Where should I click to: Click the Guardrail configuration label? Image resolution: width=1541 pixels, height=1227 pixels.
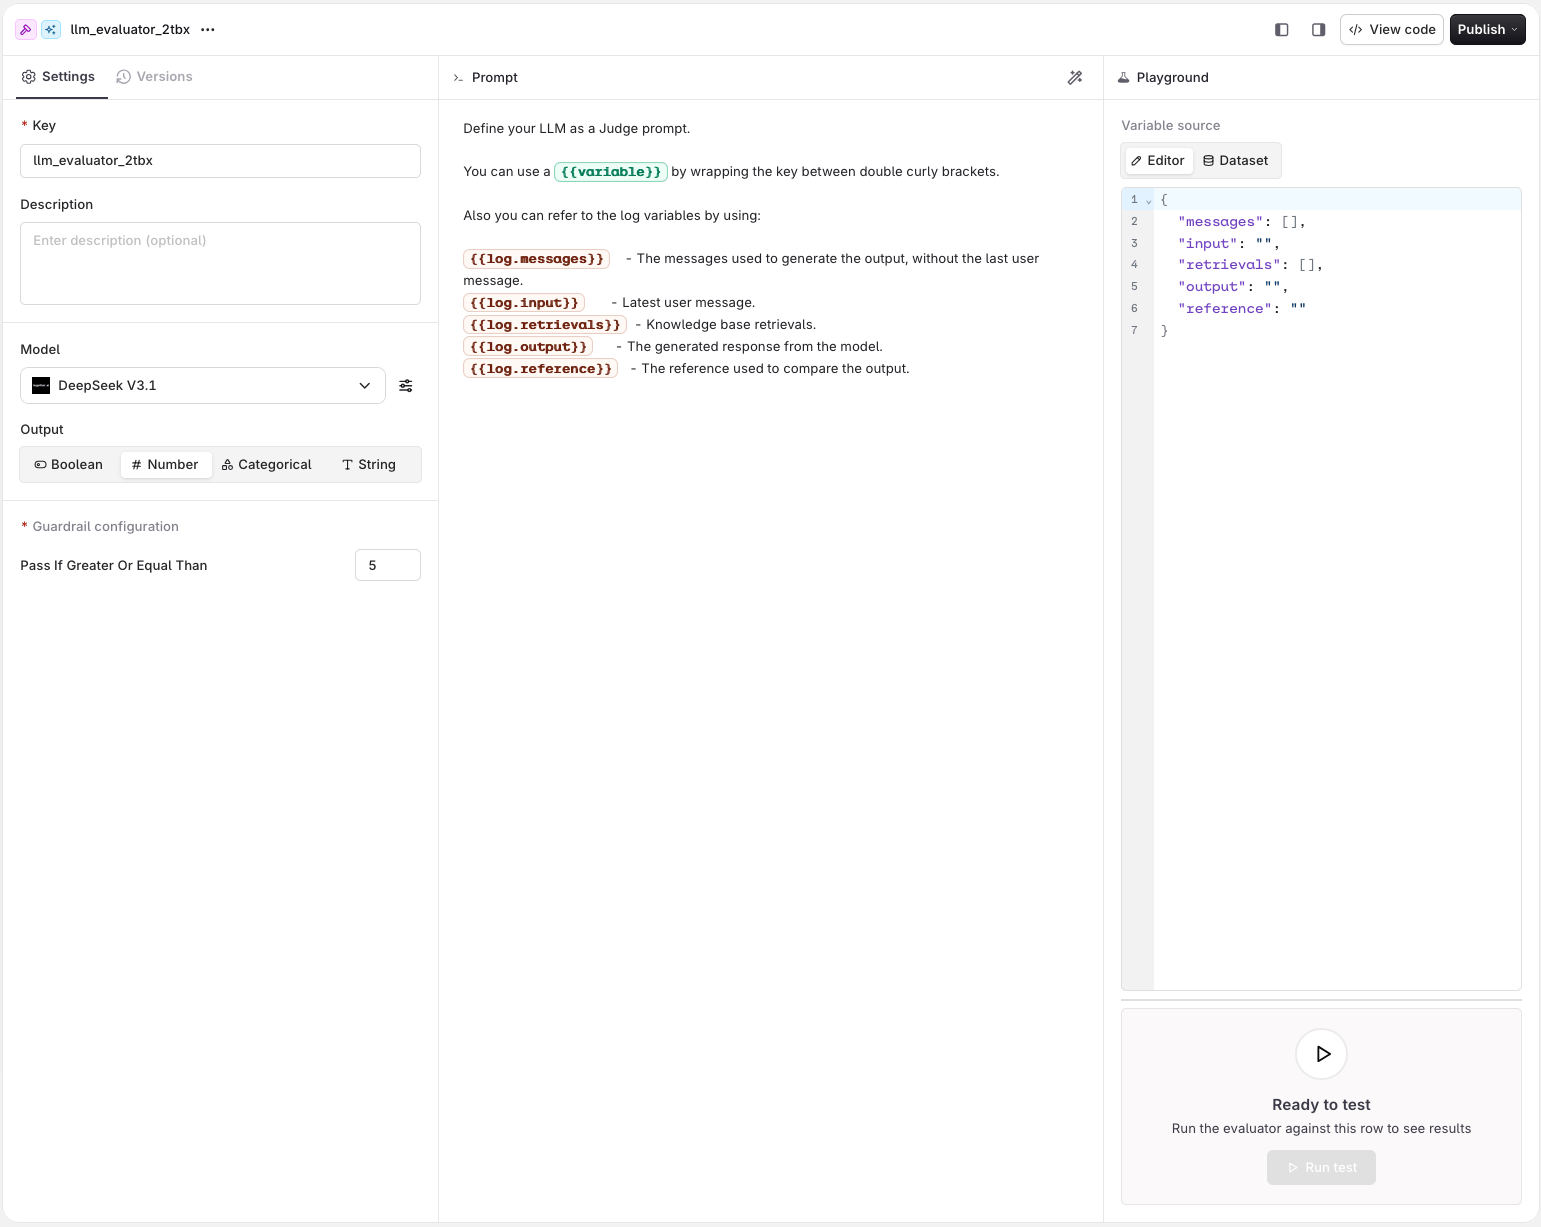pyautogui.click(x=105, y=527)
